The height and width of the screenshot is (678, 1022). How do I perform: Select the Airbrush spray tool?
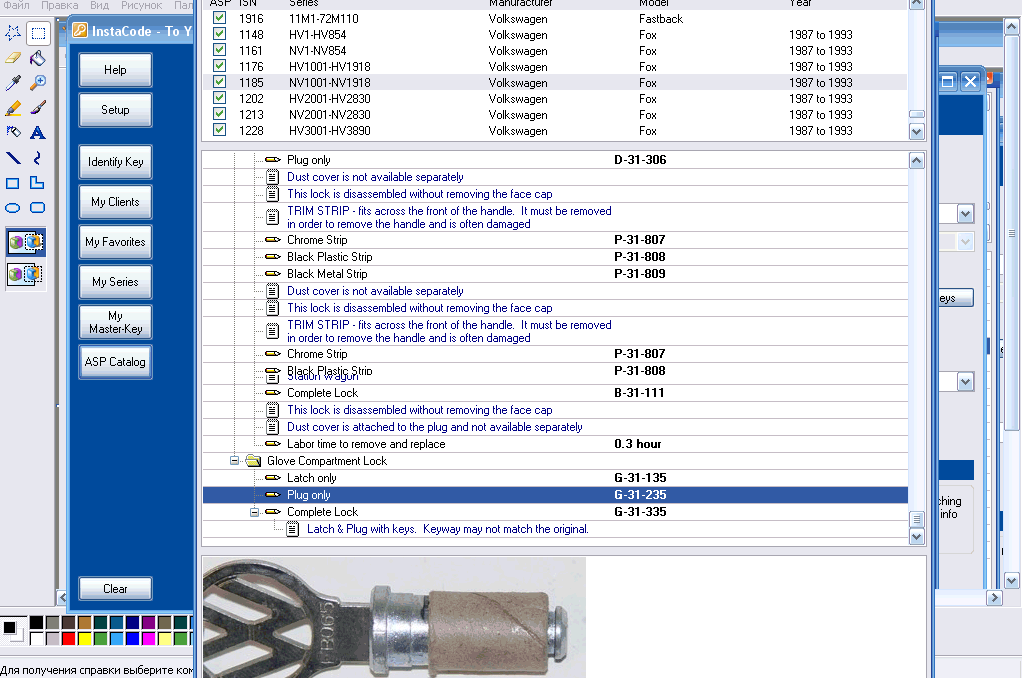(x=13, y=133)
